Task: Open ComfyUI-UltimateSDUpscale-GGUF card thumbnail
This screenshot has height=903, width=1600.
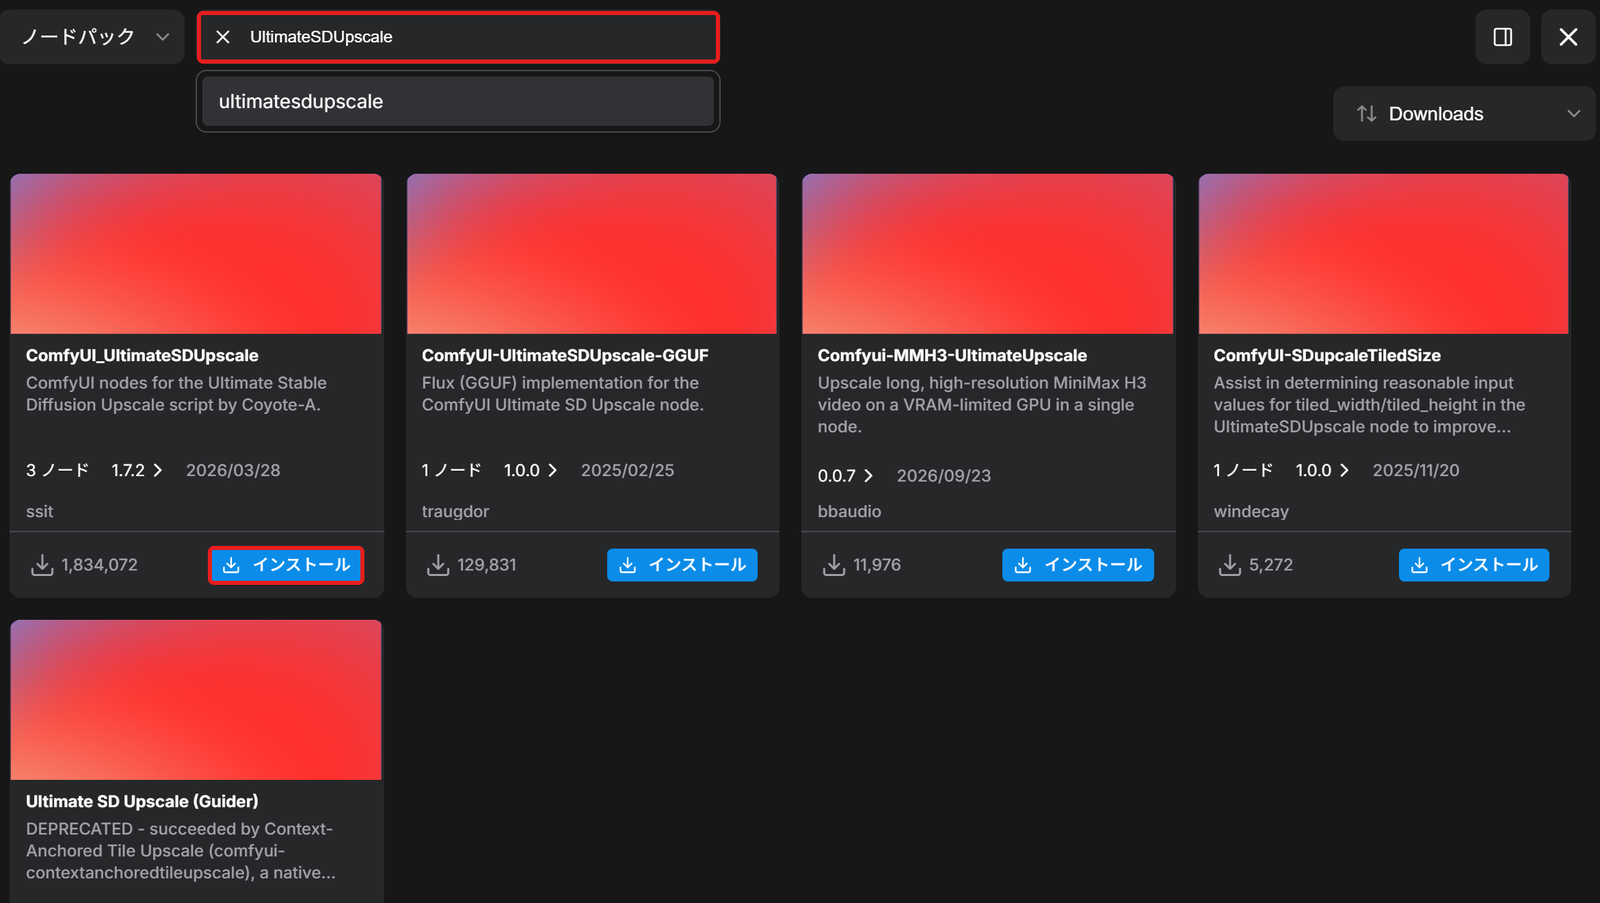Action: (x=592, y=254)
